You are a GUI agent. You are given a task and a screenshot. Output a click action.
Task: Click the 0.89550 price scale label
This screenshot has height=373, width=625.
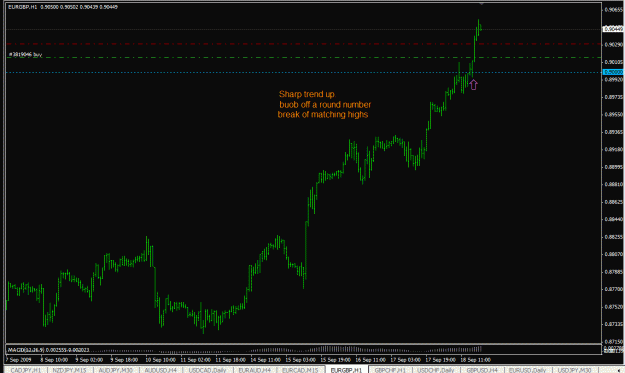613,114
